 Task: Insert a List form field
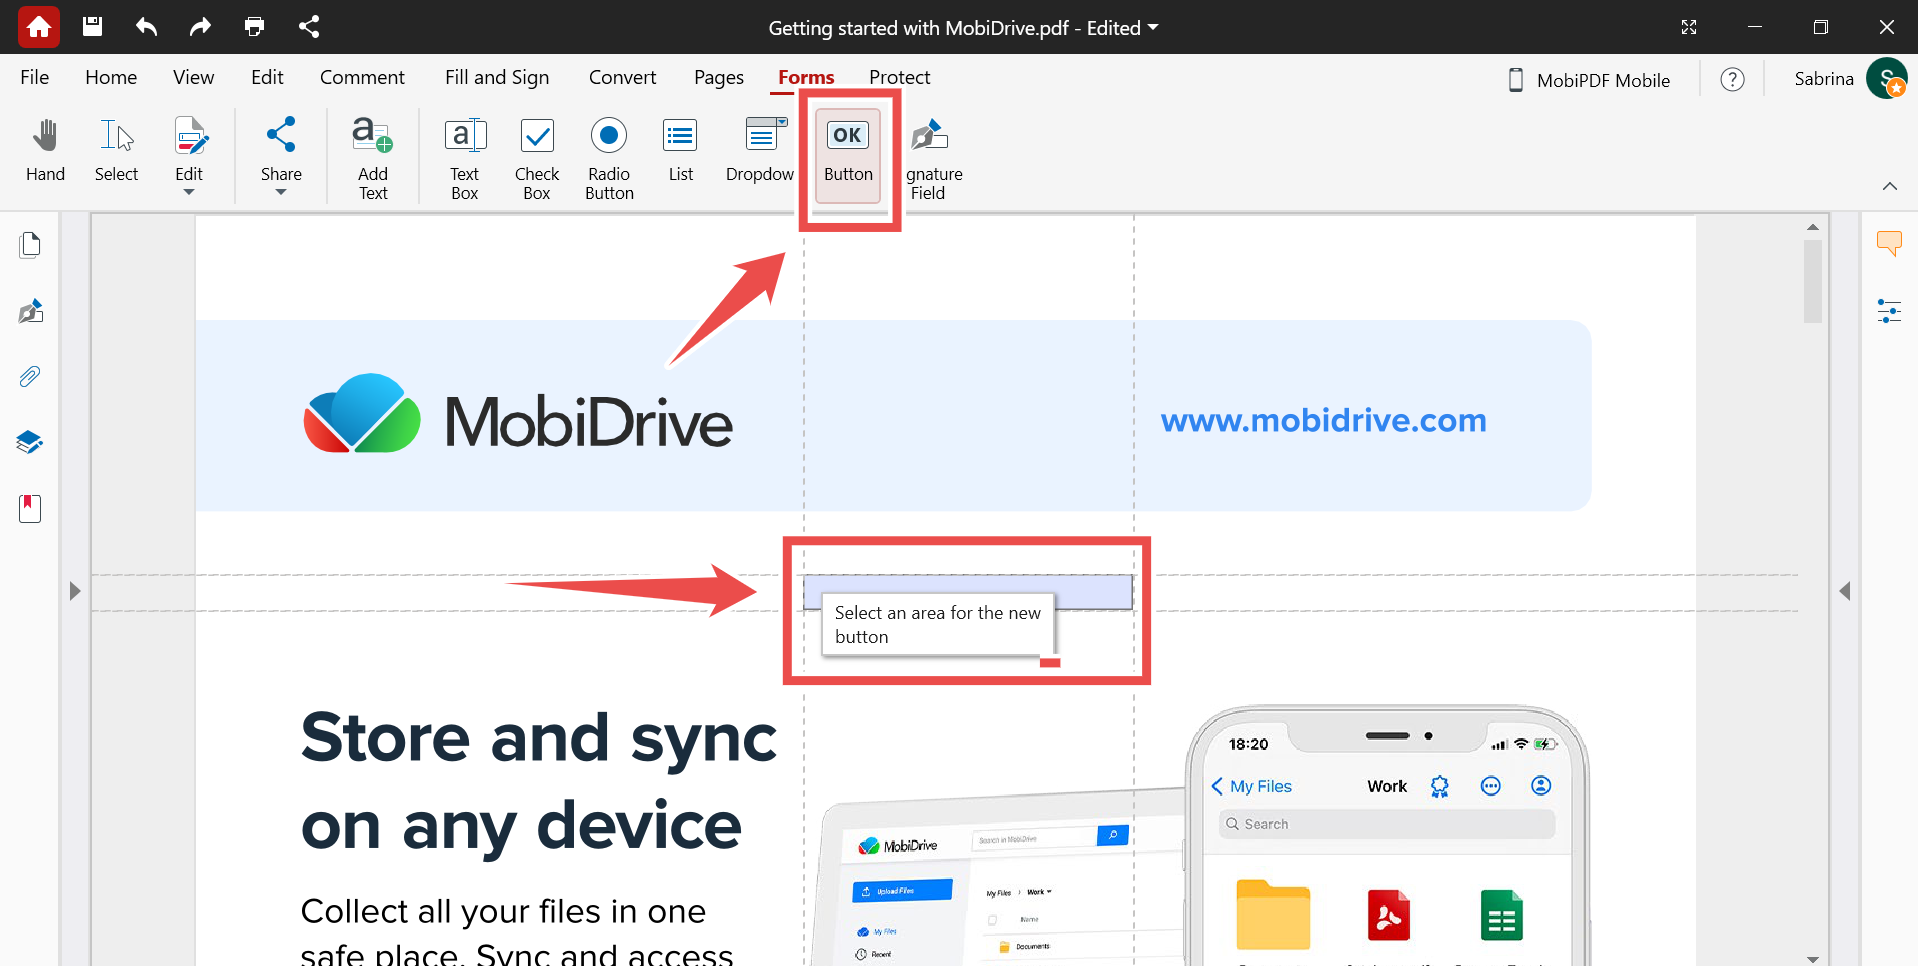click(681, 150)
